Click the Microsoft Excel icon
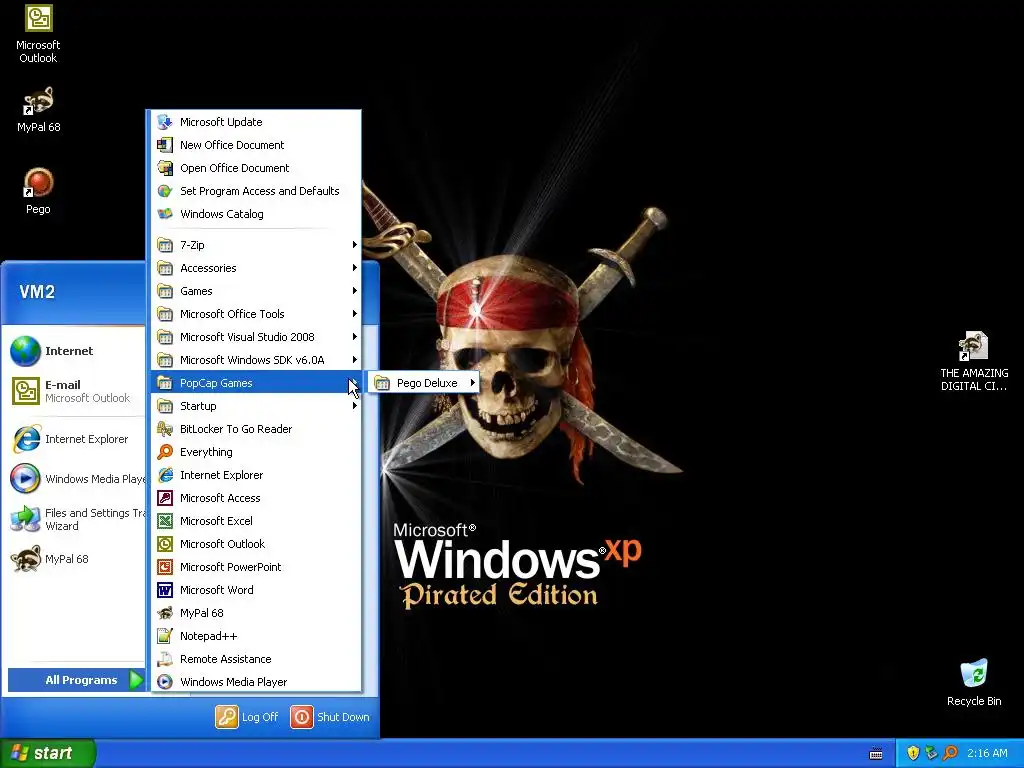Screen dimensions: 1024x768 (165, 520)
